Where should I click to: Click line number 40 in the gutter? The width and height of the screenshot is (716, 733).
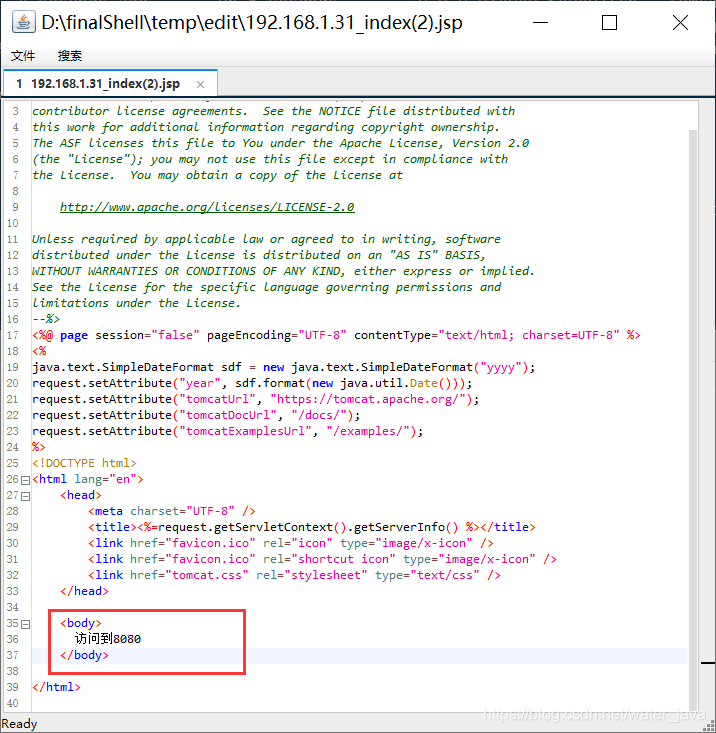coord(13,703)
